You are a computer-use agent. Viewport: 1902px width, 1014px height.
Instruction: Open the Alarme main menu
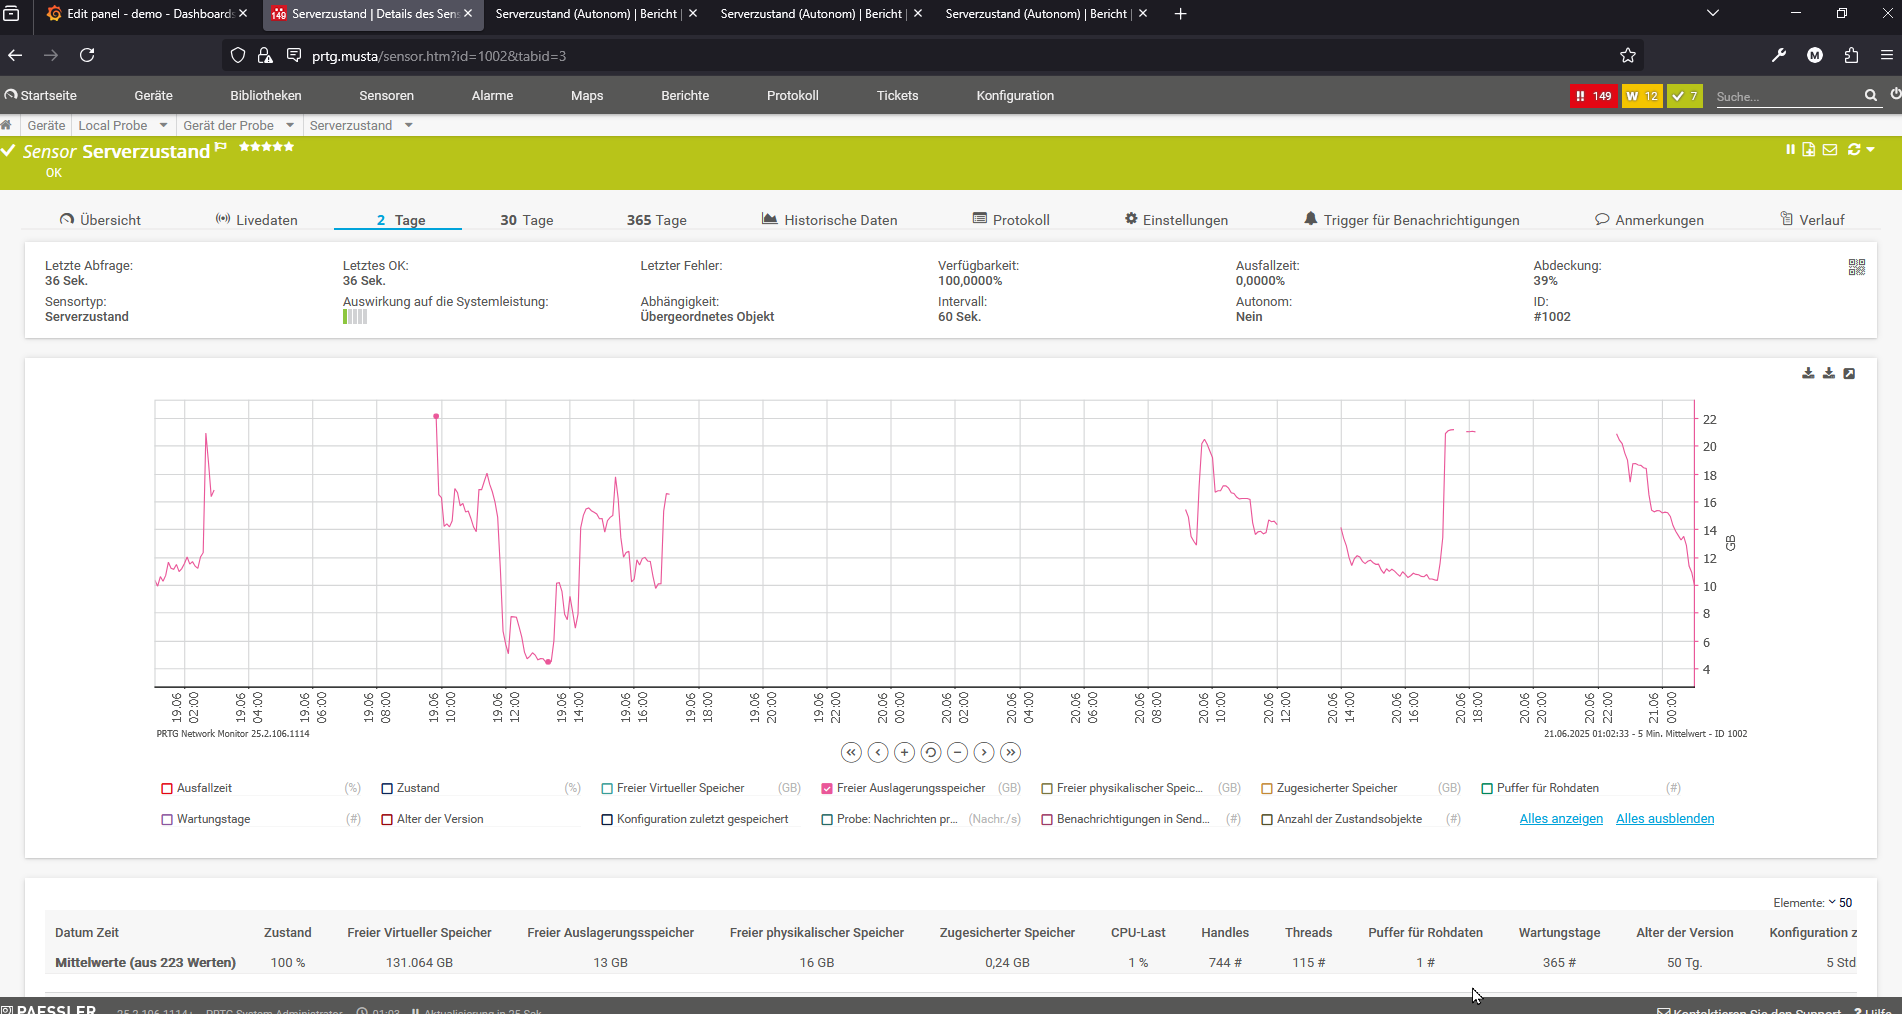[492, 96]
